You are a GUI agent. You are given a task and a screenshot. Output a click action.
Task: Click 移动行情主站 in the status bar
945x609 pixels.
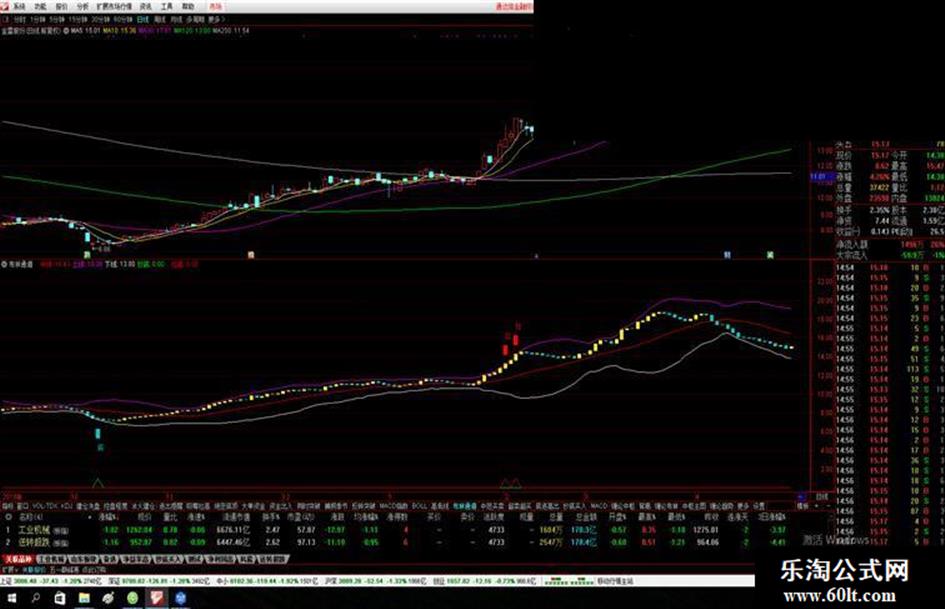(x=615, y=581)
